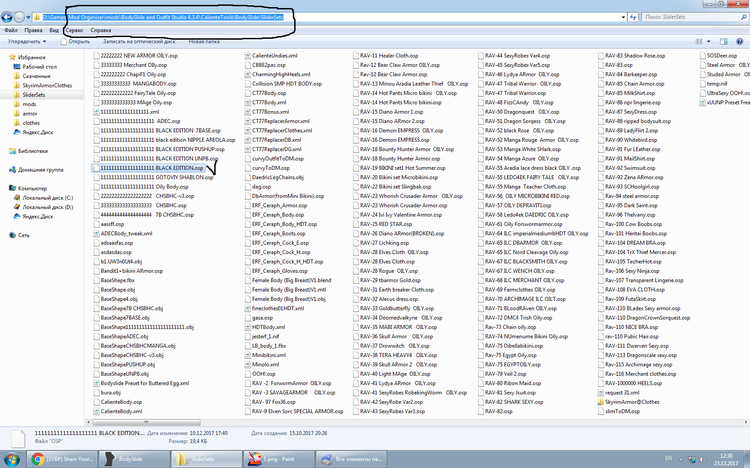Open the view options dropdown arrow

pyautogui.click(x=708, y=42)
